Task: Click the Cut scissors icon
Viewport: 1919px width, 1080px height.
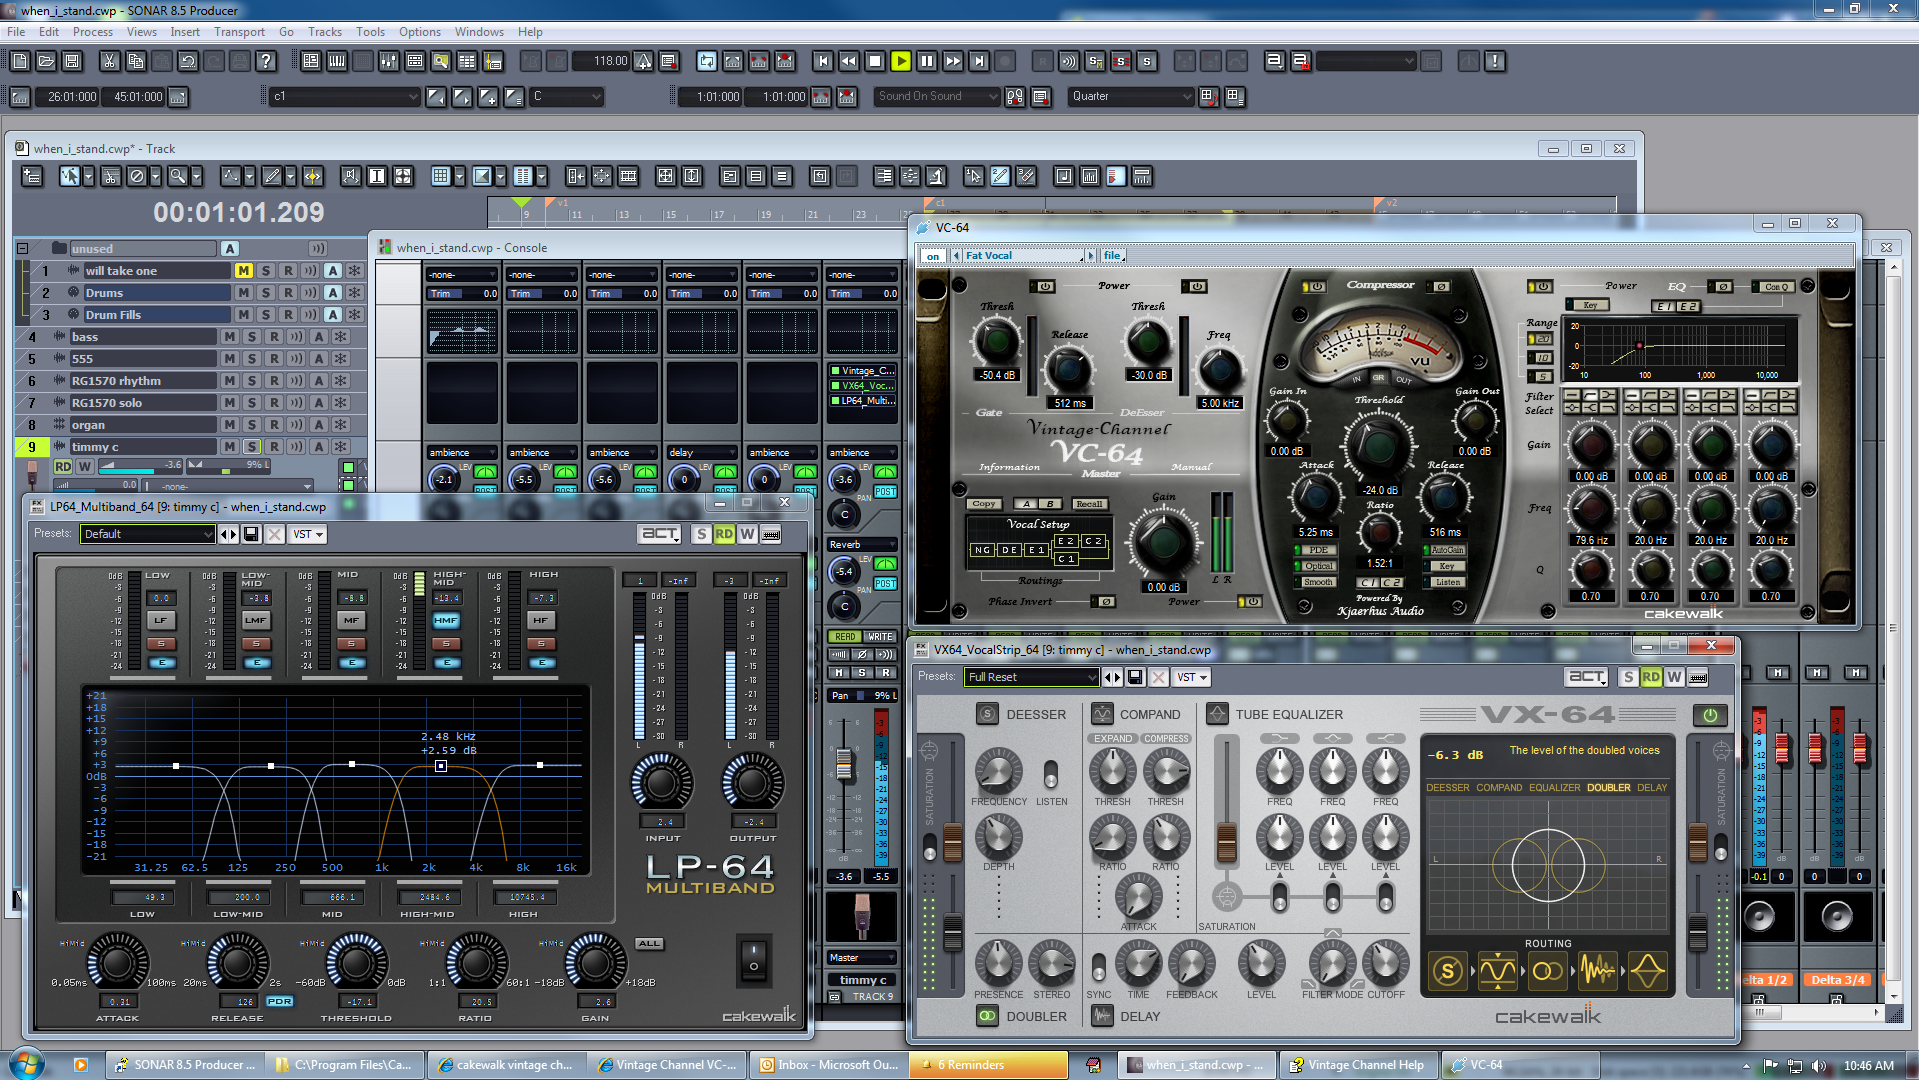Action: tap(109, 61)
